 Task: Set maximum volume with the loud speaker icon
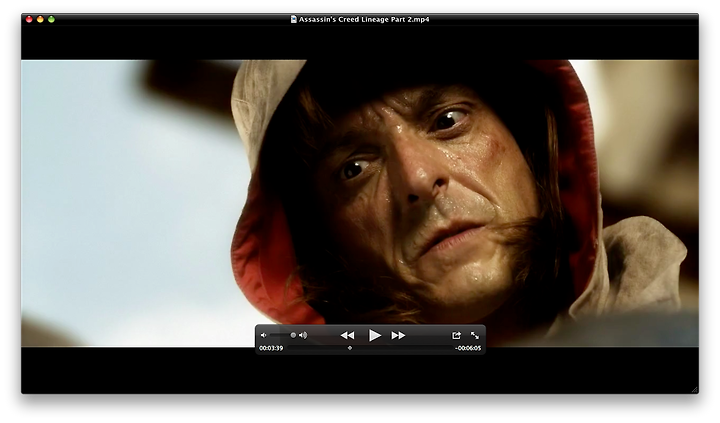pyautogui.click(x=303, y=335)
